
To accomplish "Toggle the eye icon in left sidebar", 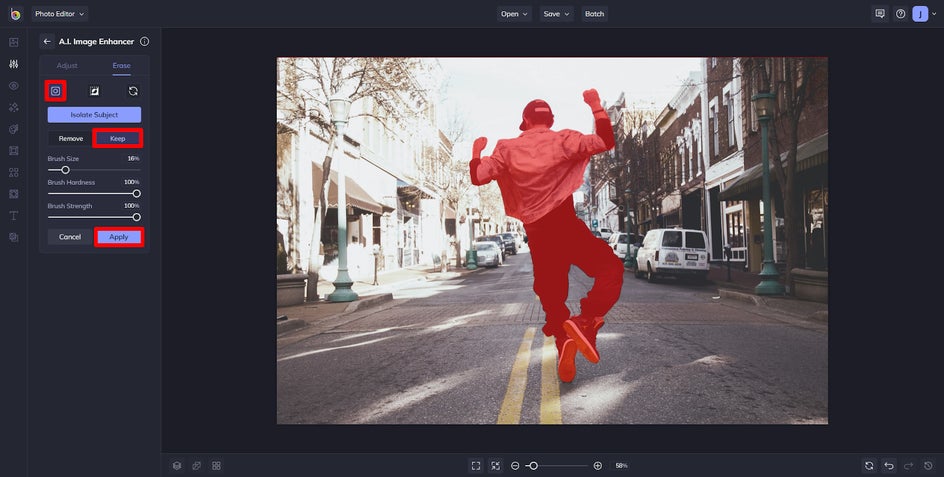I will click(14, 85).
